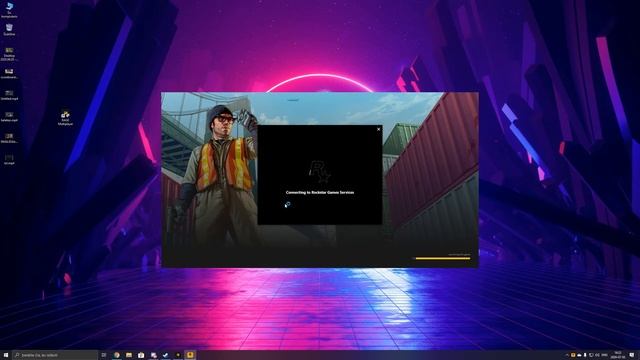This screenshot has width=640, height=360.
Task: Click the taskbar search box
Action: click(55, 355)
